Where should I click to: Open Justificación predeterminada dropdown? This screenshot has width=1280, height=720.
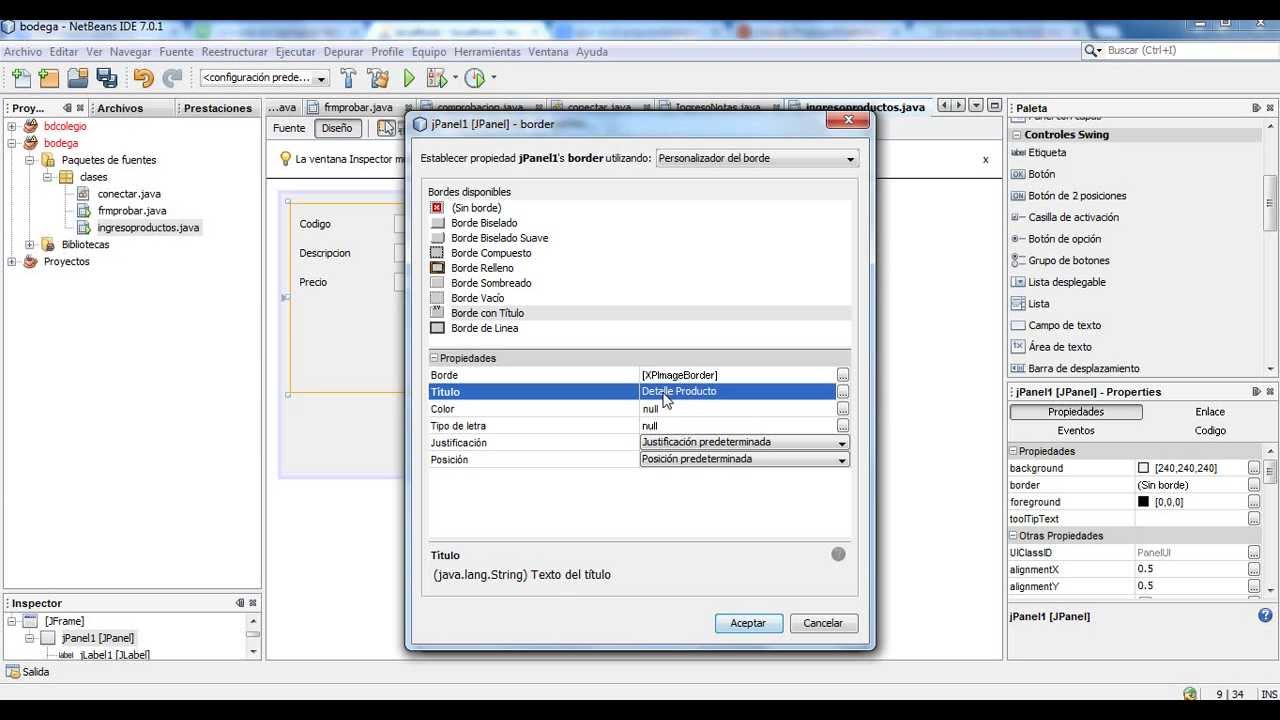coord(744,442)
